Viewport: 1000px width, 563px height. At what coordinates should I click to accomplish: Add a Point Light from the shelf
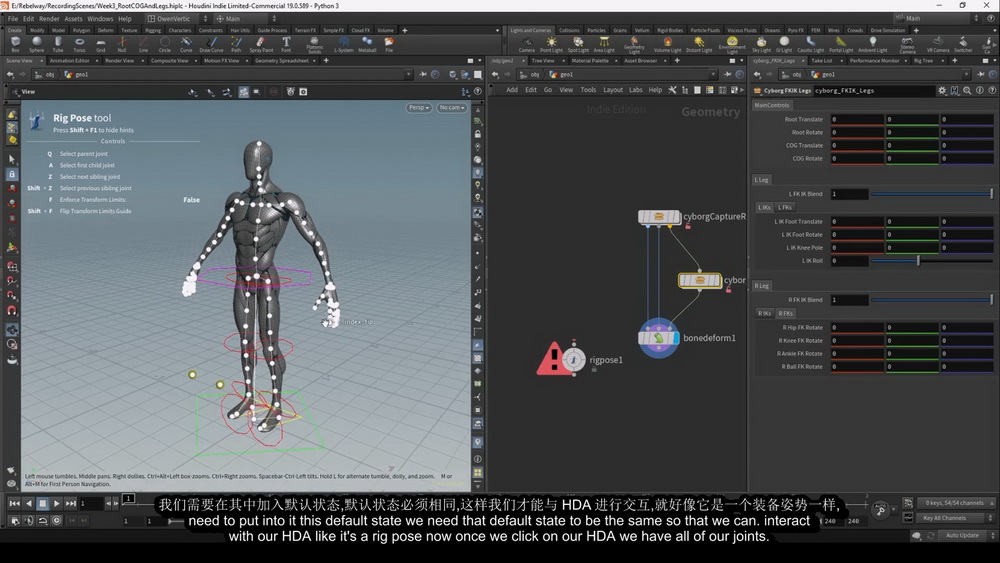tap(551, 45)
